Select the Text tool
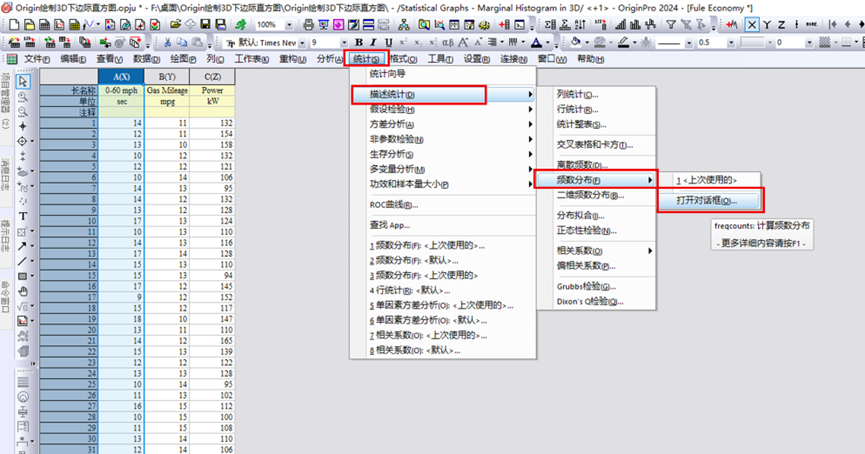Screen dimensions: 865x454 tap(23, 216)
